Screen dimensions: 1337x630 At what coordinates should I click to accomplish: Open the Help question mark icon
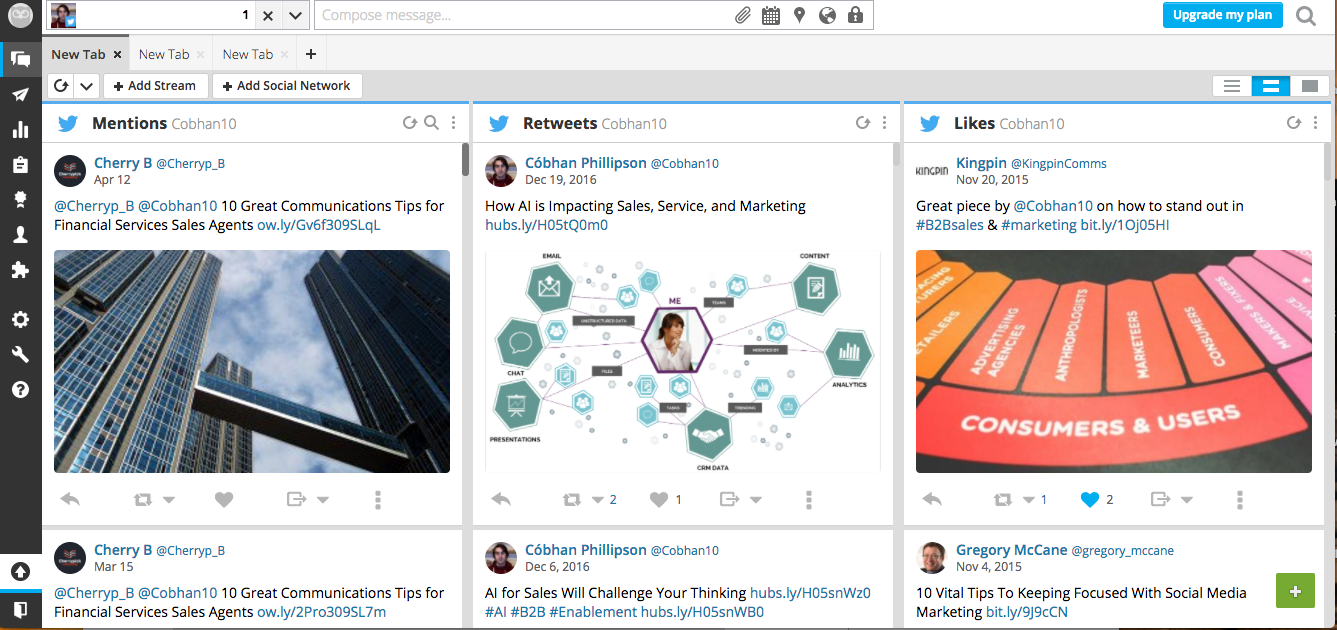20,389
